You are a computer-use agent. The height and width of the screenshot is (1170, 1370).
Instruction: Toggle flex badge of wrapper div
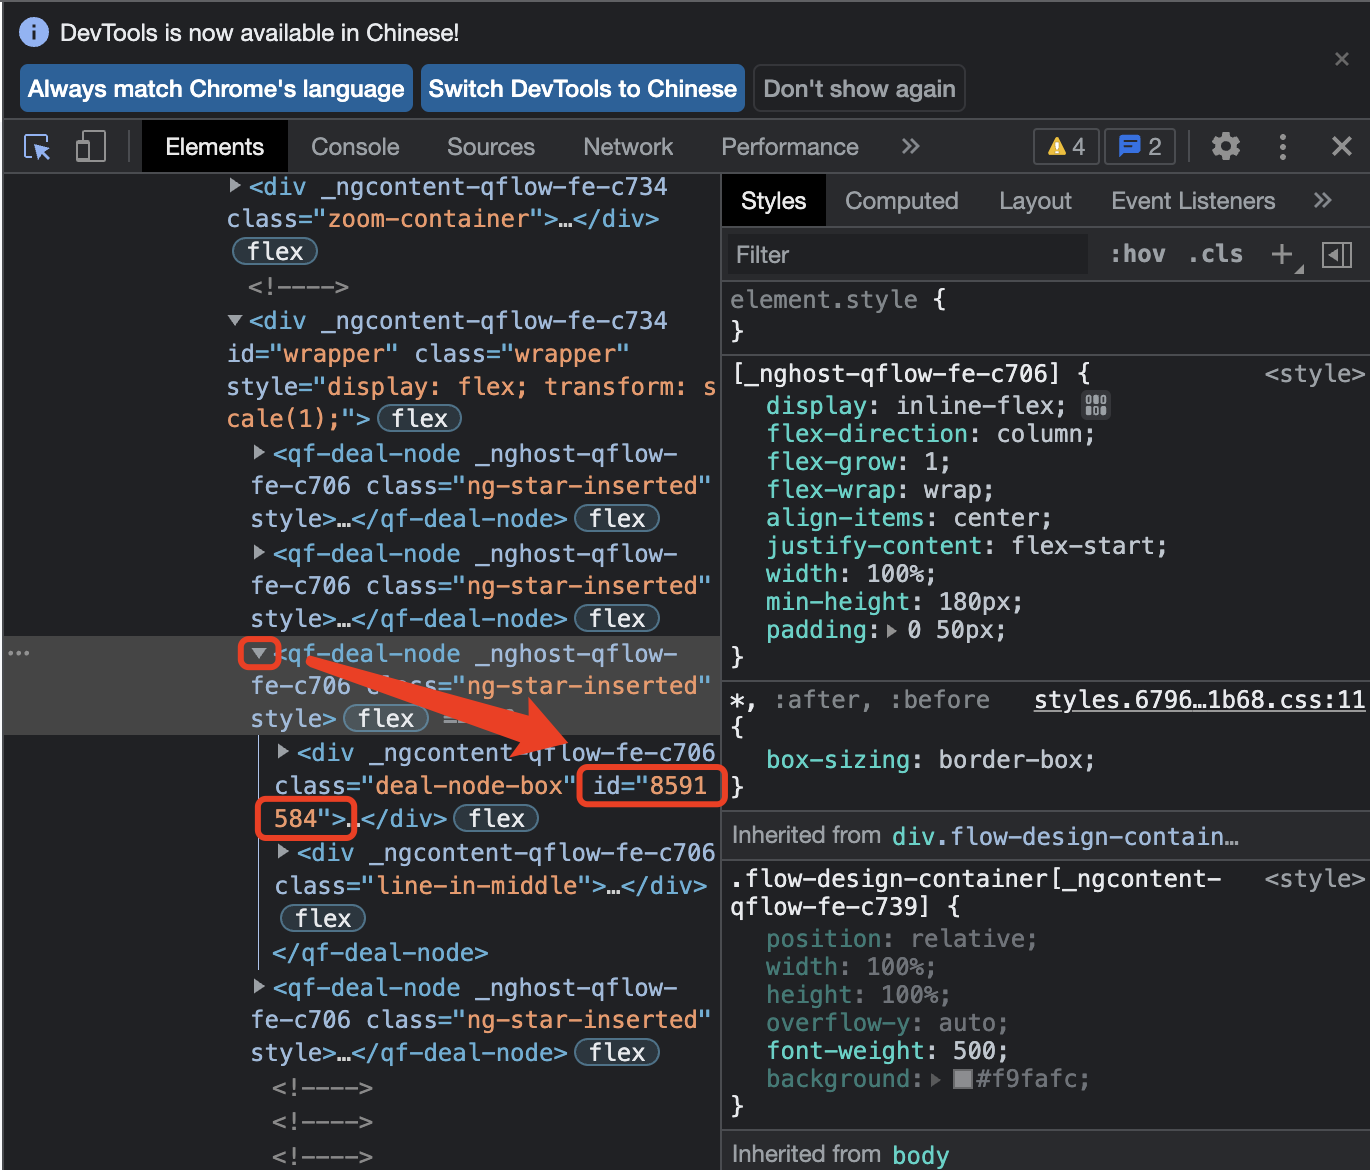(x=419, y=419)
